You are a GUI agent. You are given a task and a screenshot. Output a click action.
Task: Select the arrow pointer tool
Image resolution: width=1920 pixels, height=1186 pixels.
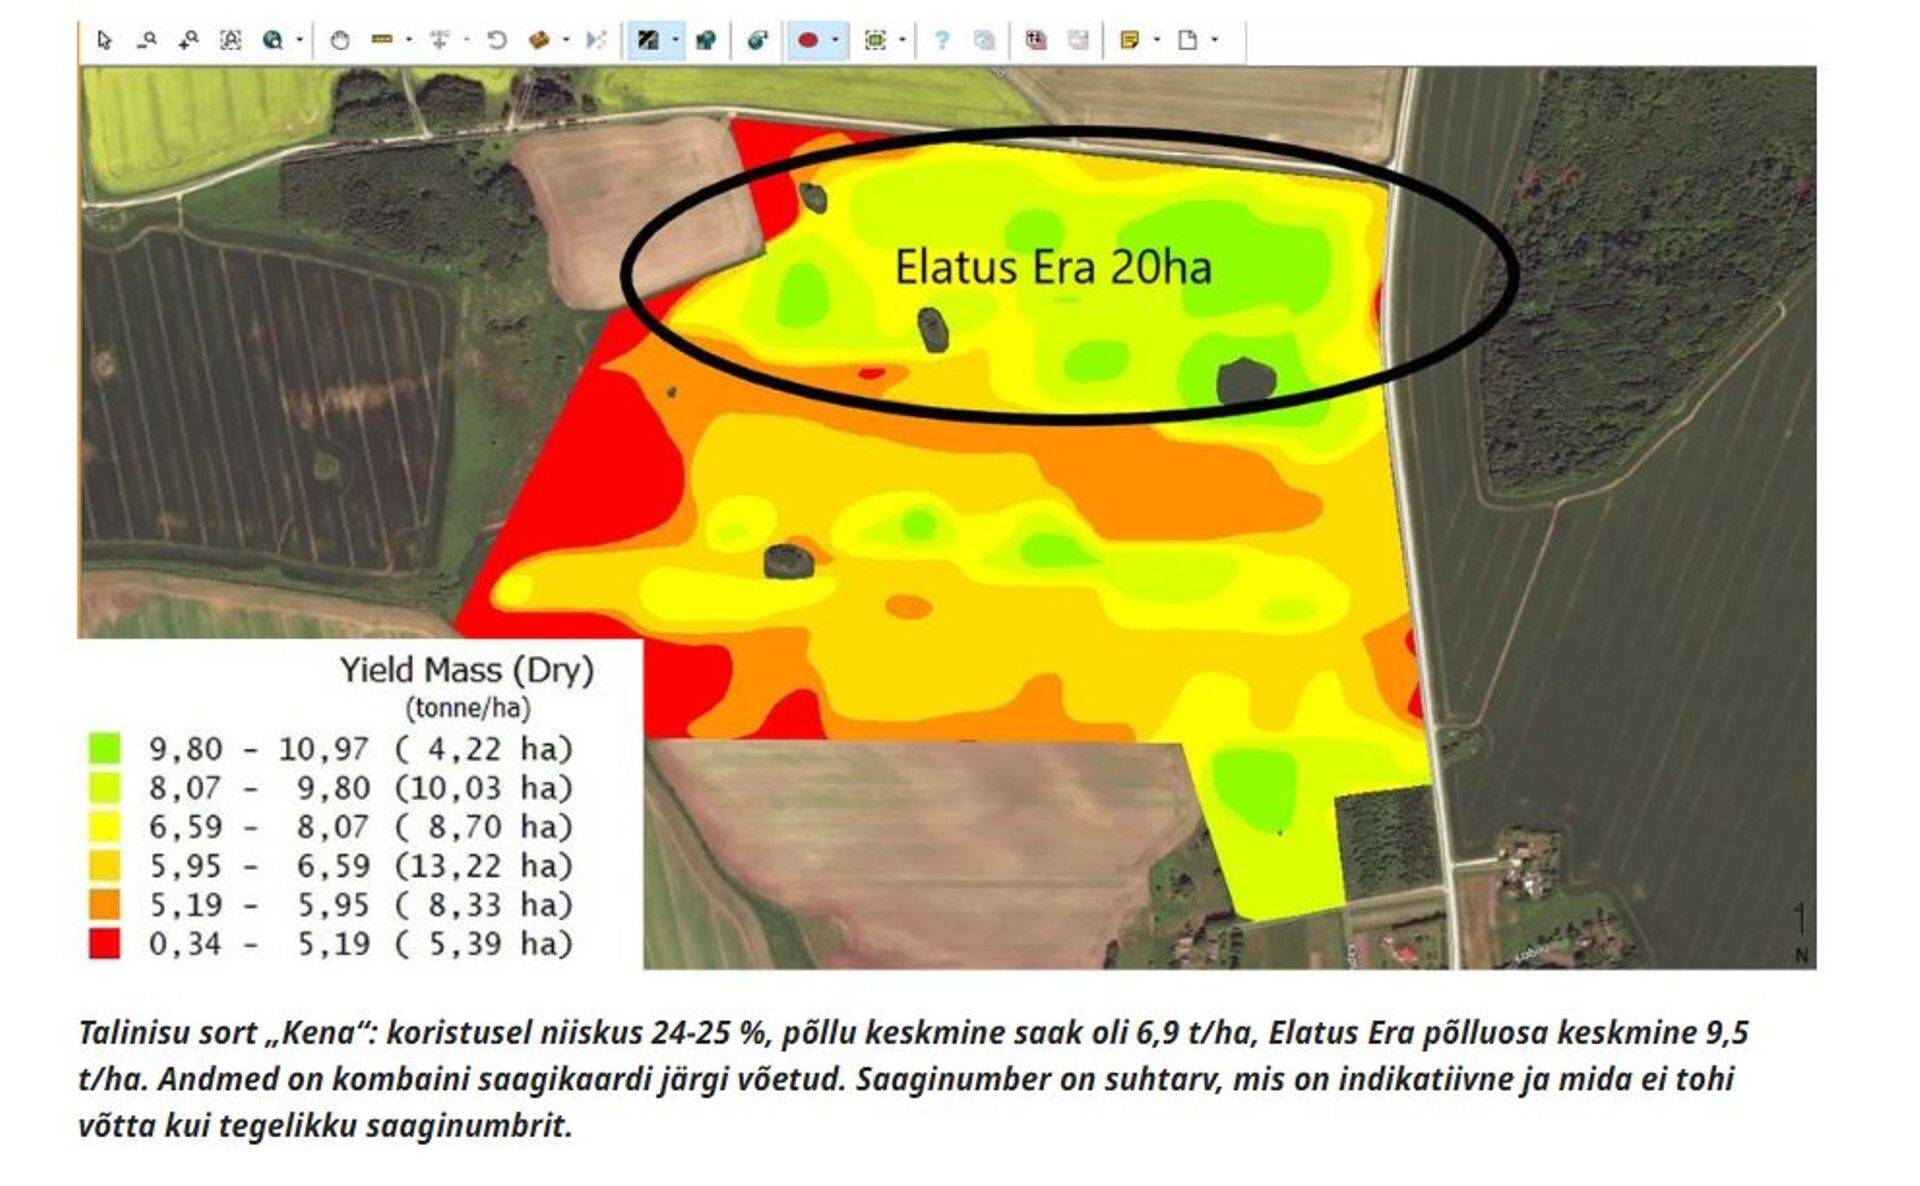[104, 41]
